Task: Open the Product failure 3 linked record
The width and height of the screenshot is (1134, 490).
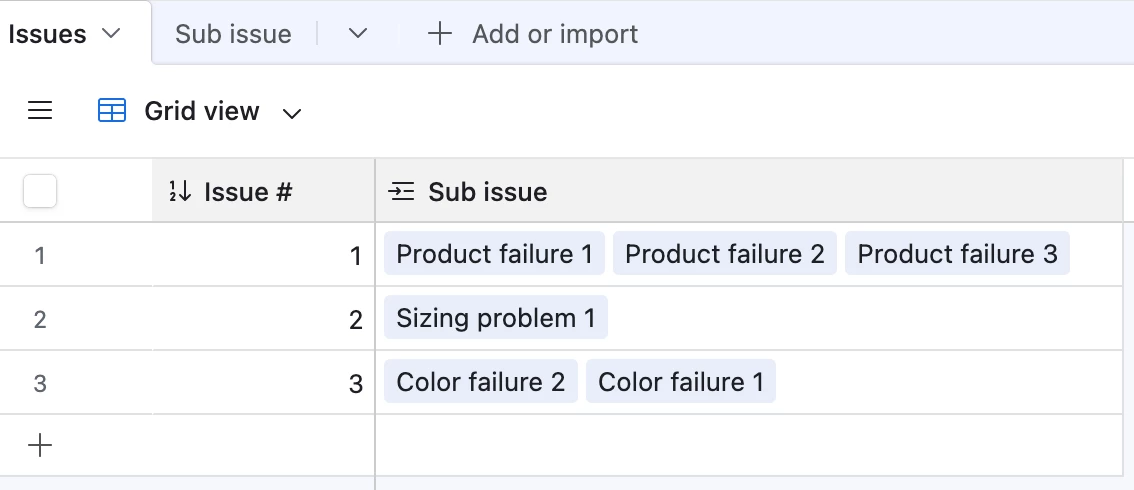Action: tap(957, 254)
